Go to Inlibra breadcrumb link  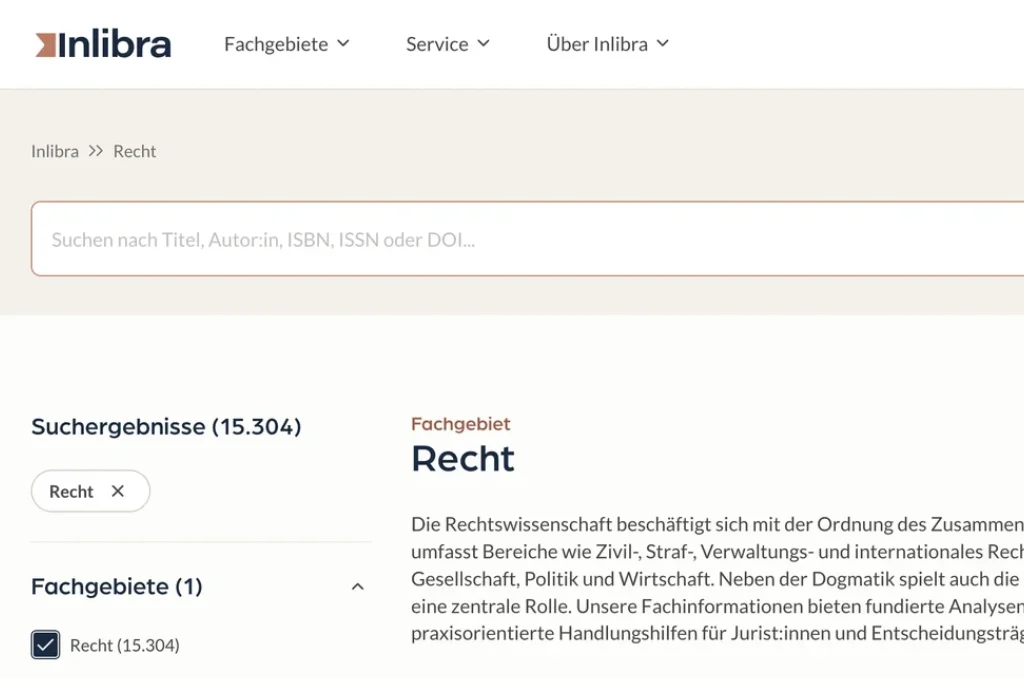(55, 151)
